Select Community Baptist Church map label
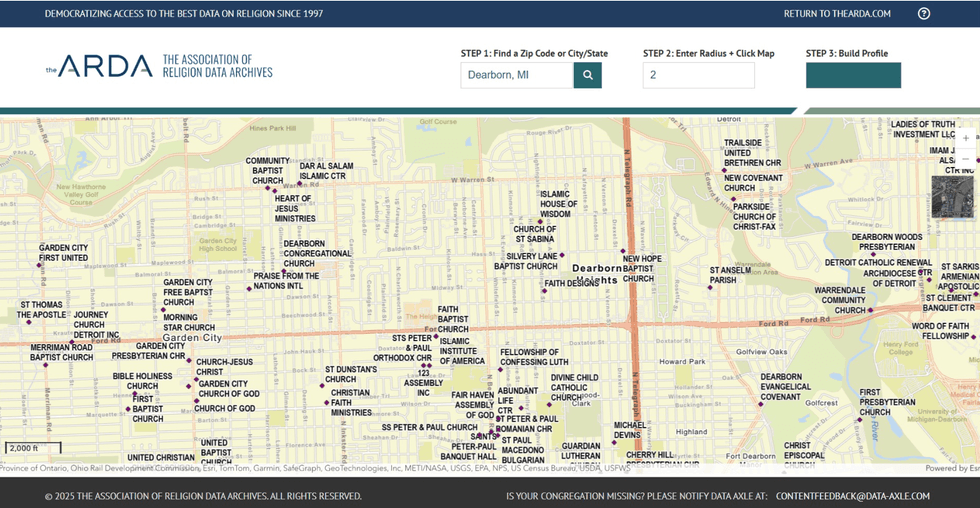 [x=268, y=171]
